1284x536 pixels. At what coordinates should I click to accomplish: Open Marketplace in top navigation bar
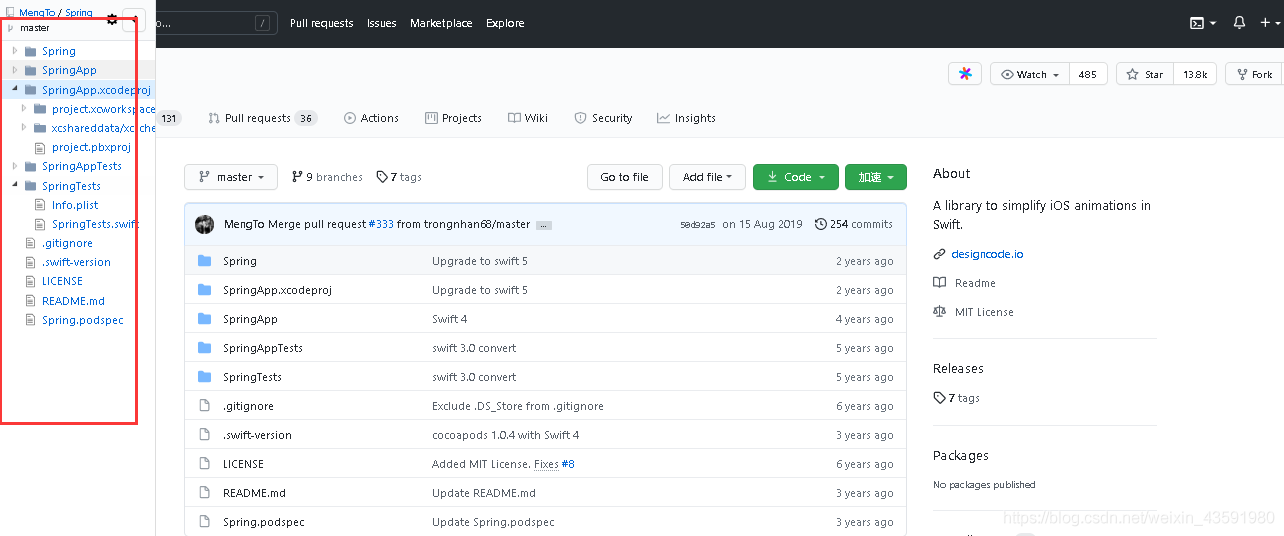[x=441, y=23]
